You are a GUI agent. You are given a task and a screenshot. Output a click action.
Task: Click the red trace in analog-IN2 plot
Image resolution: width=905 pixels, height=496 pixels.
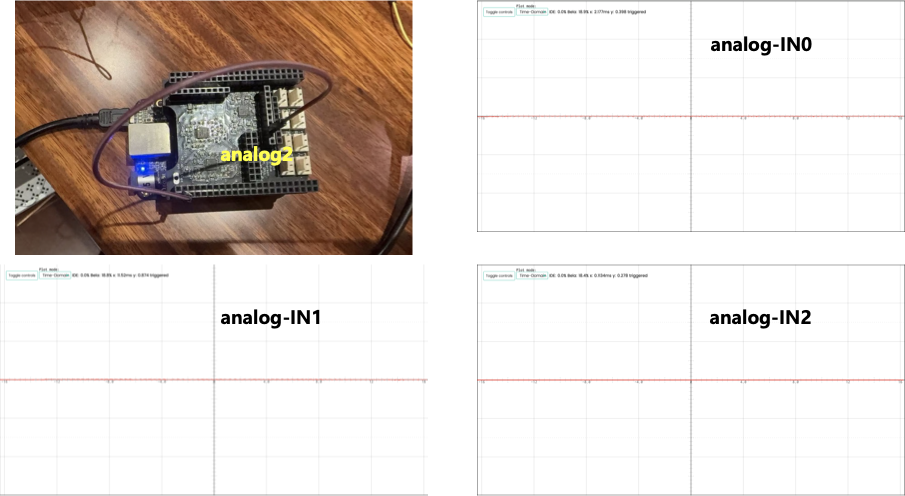pos(600,381)
